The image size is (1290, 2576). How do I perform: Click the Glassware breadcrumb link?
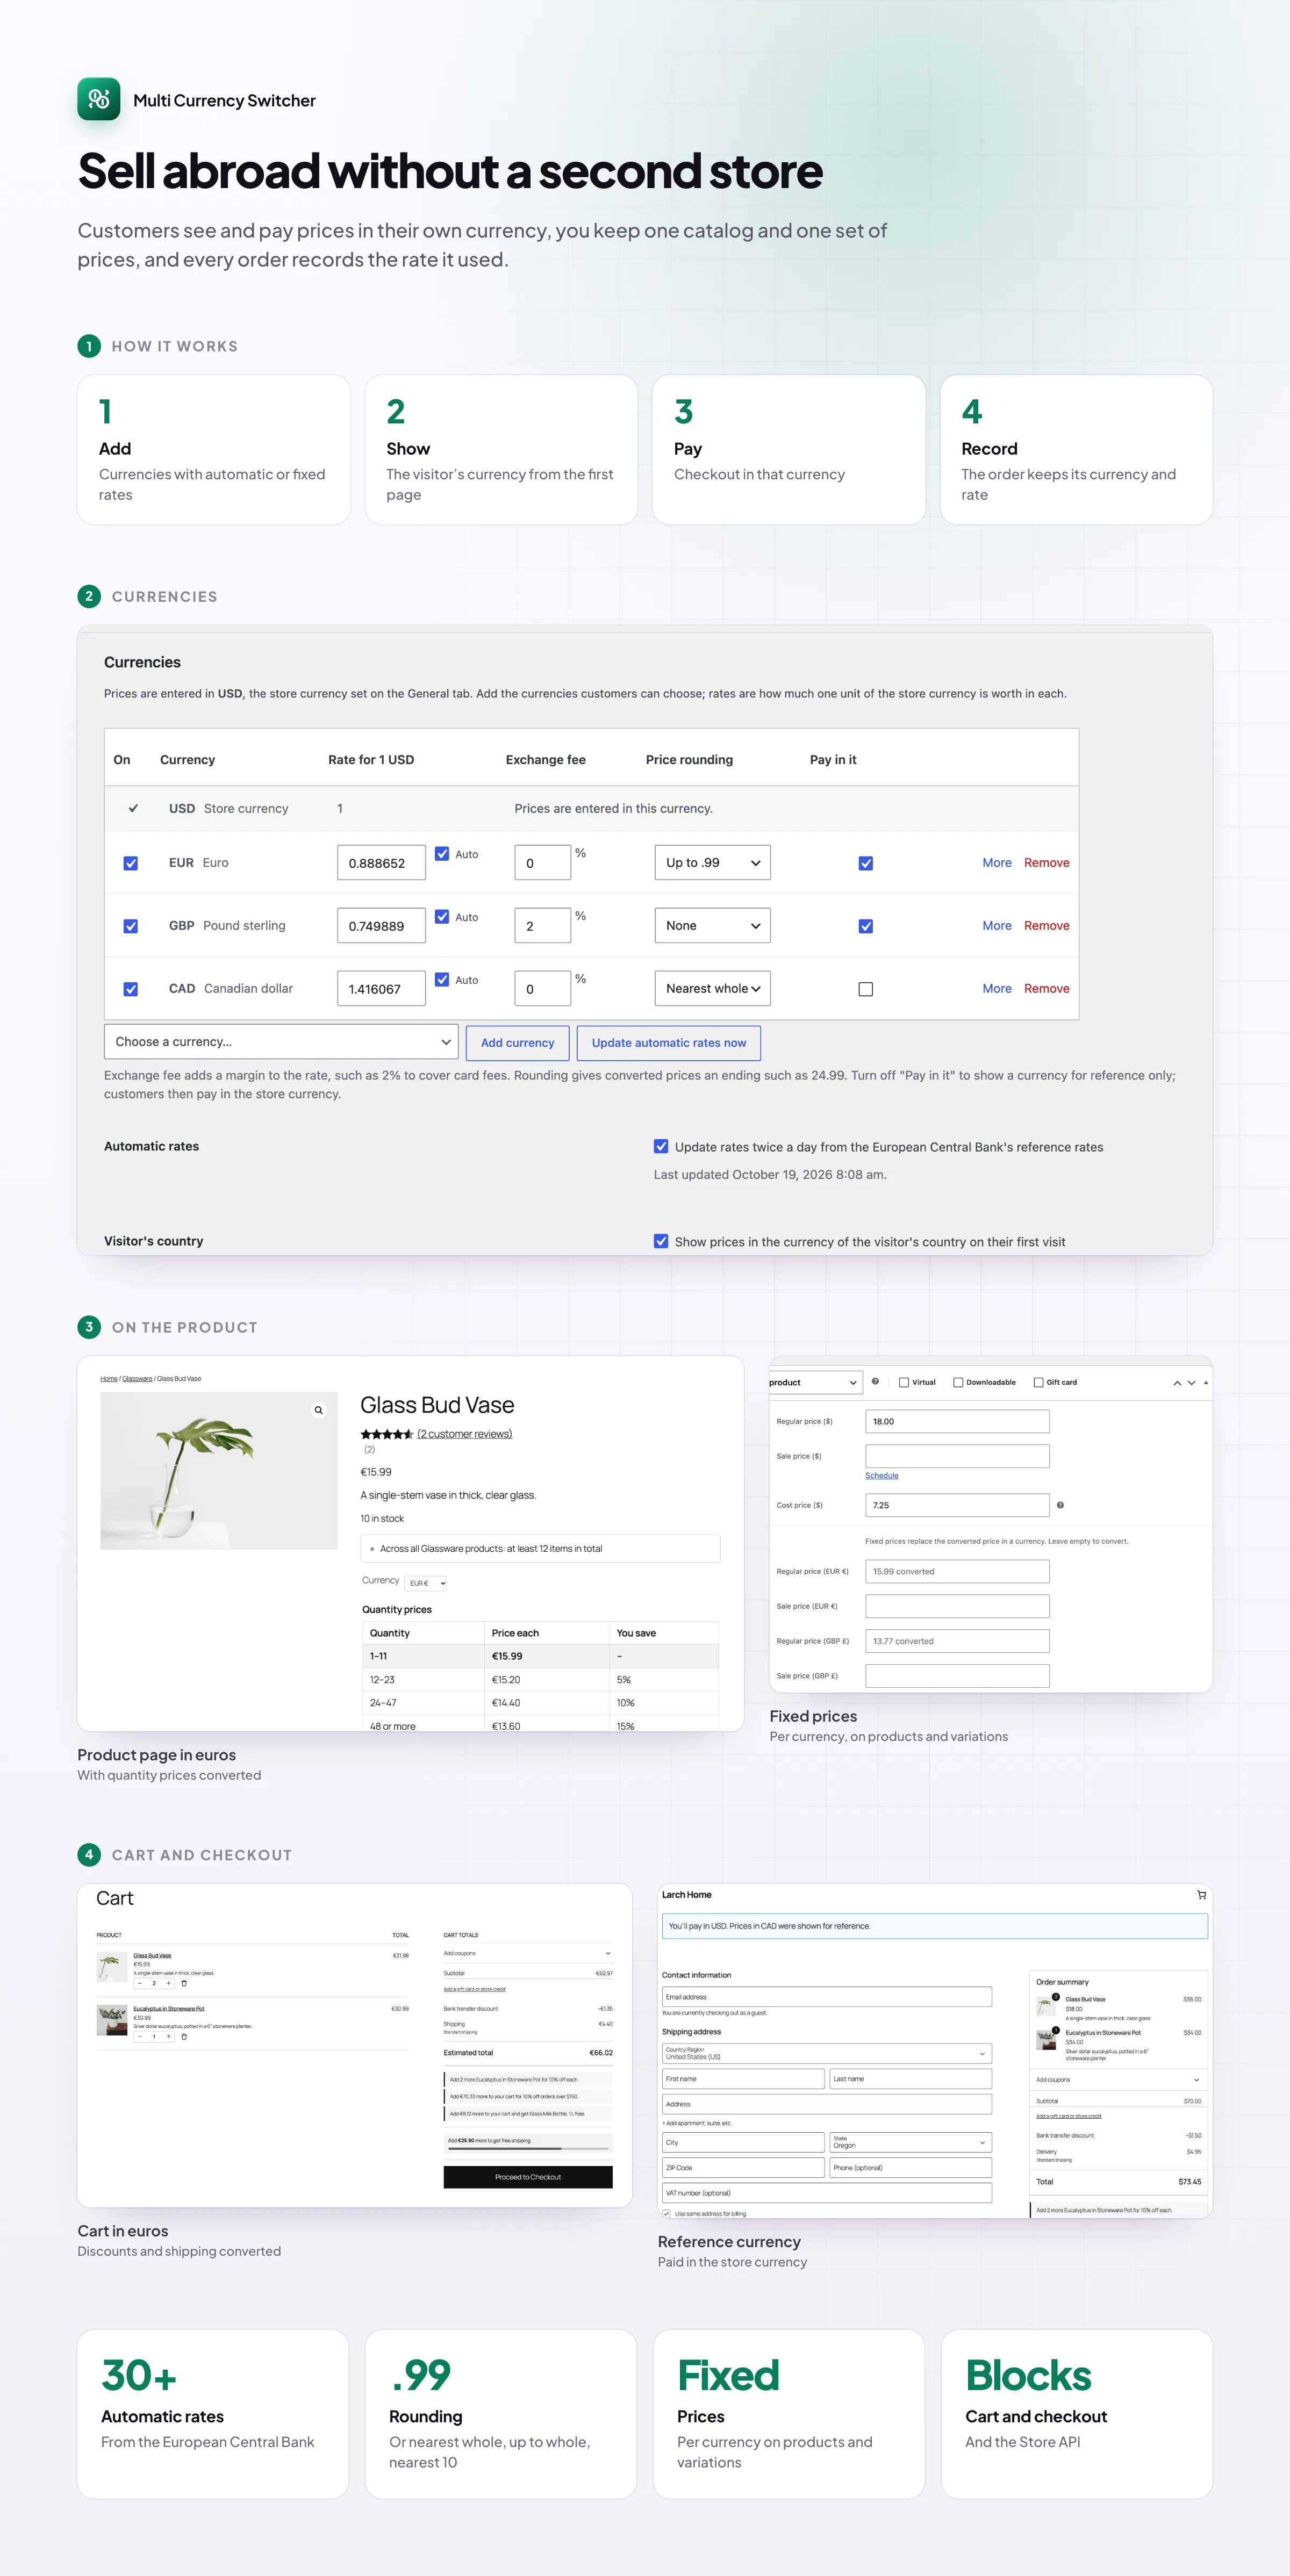137,1379
